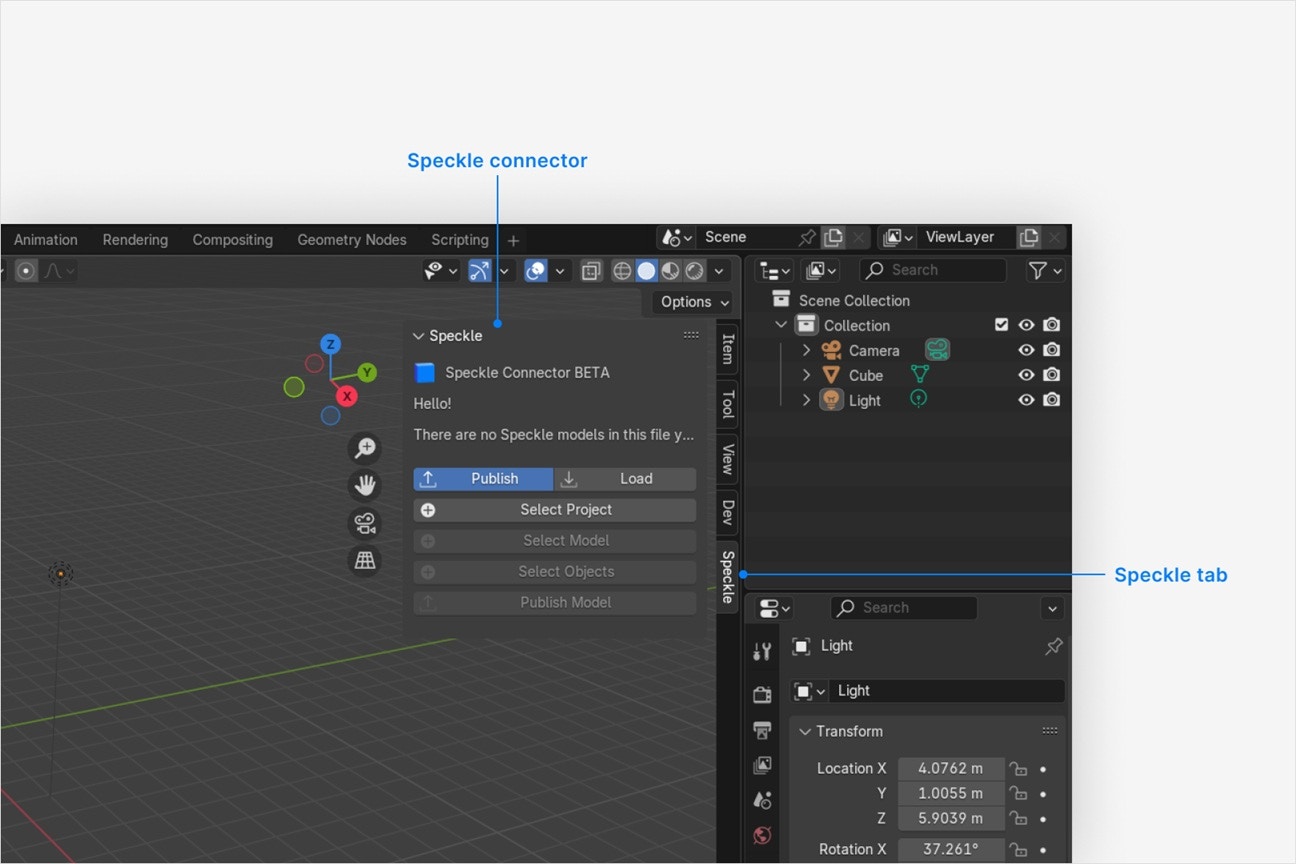Open the viewport Options dropdown
Image resolution: width=1296 pixels, height=864 pixels.
click(695, 302)
